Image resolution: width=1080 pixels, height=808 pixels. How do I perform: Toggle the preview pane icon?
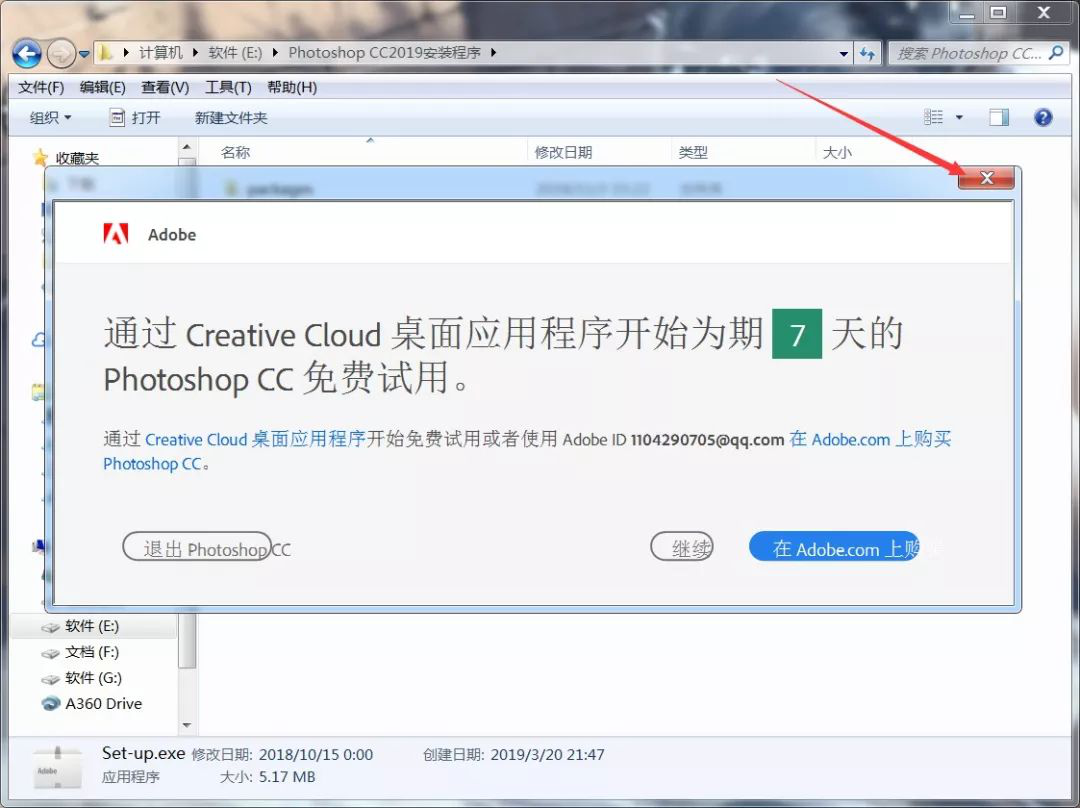(999, 118)
